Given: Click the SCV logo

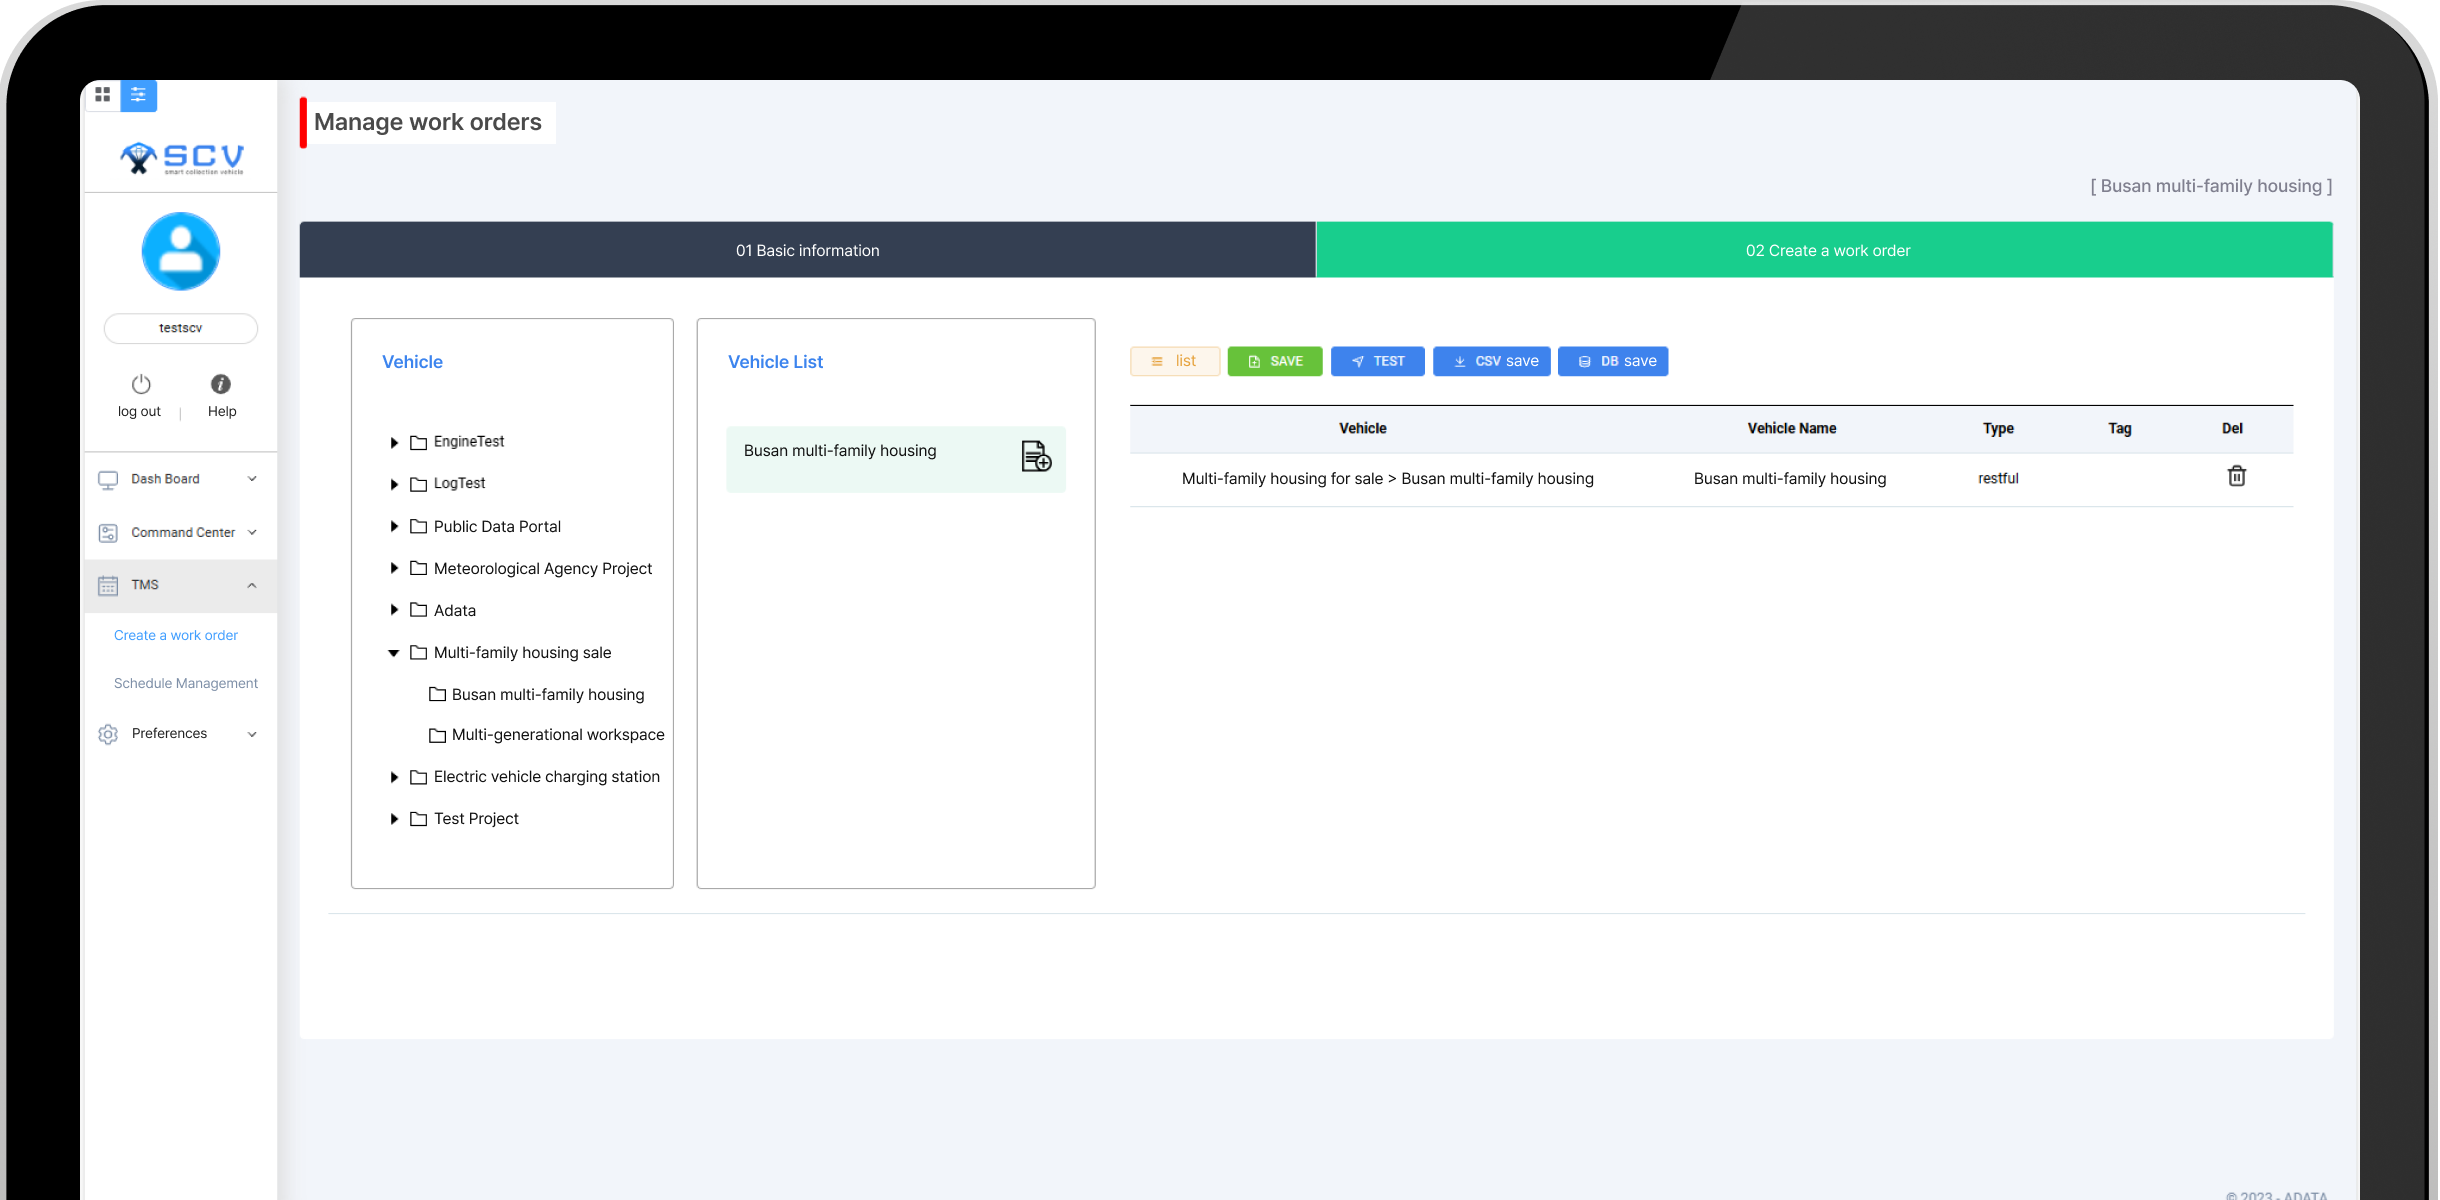Looking at the screenshot, I should pos(181,158).
